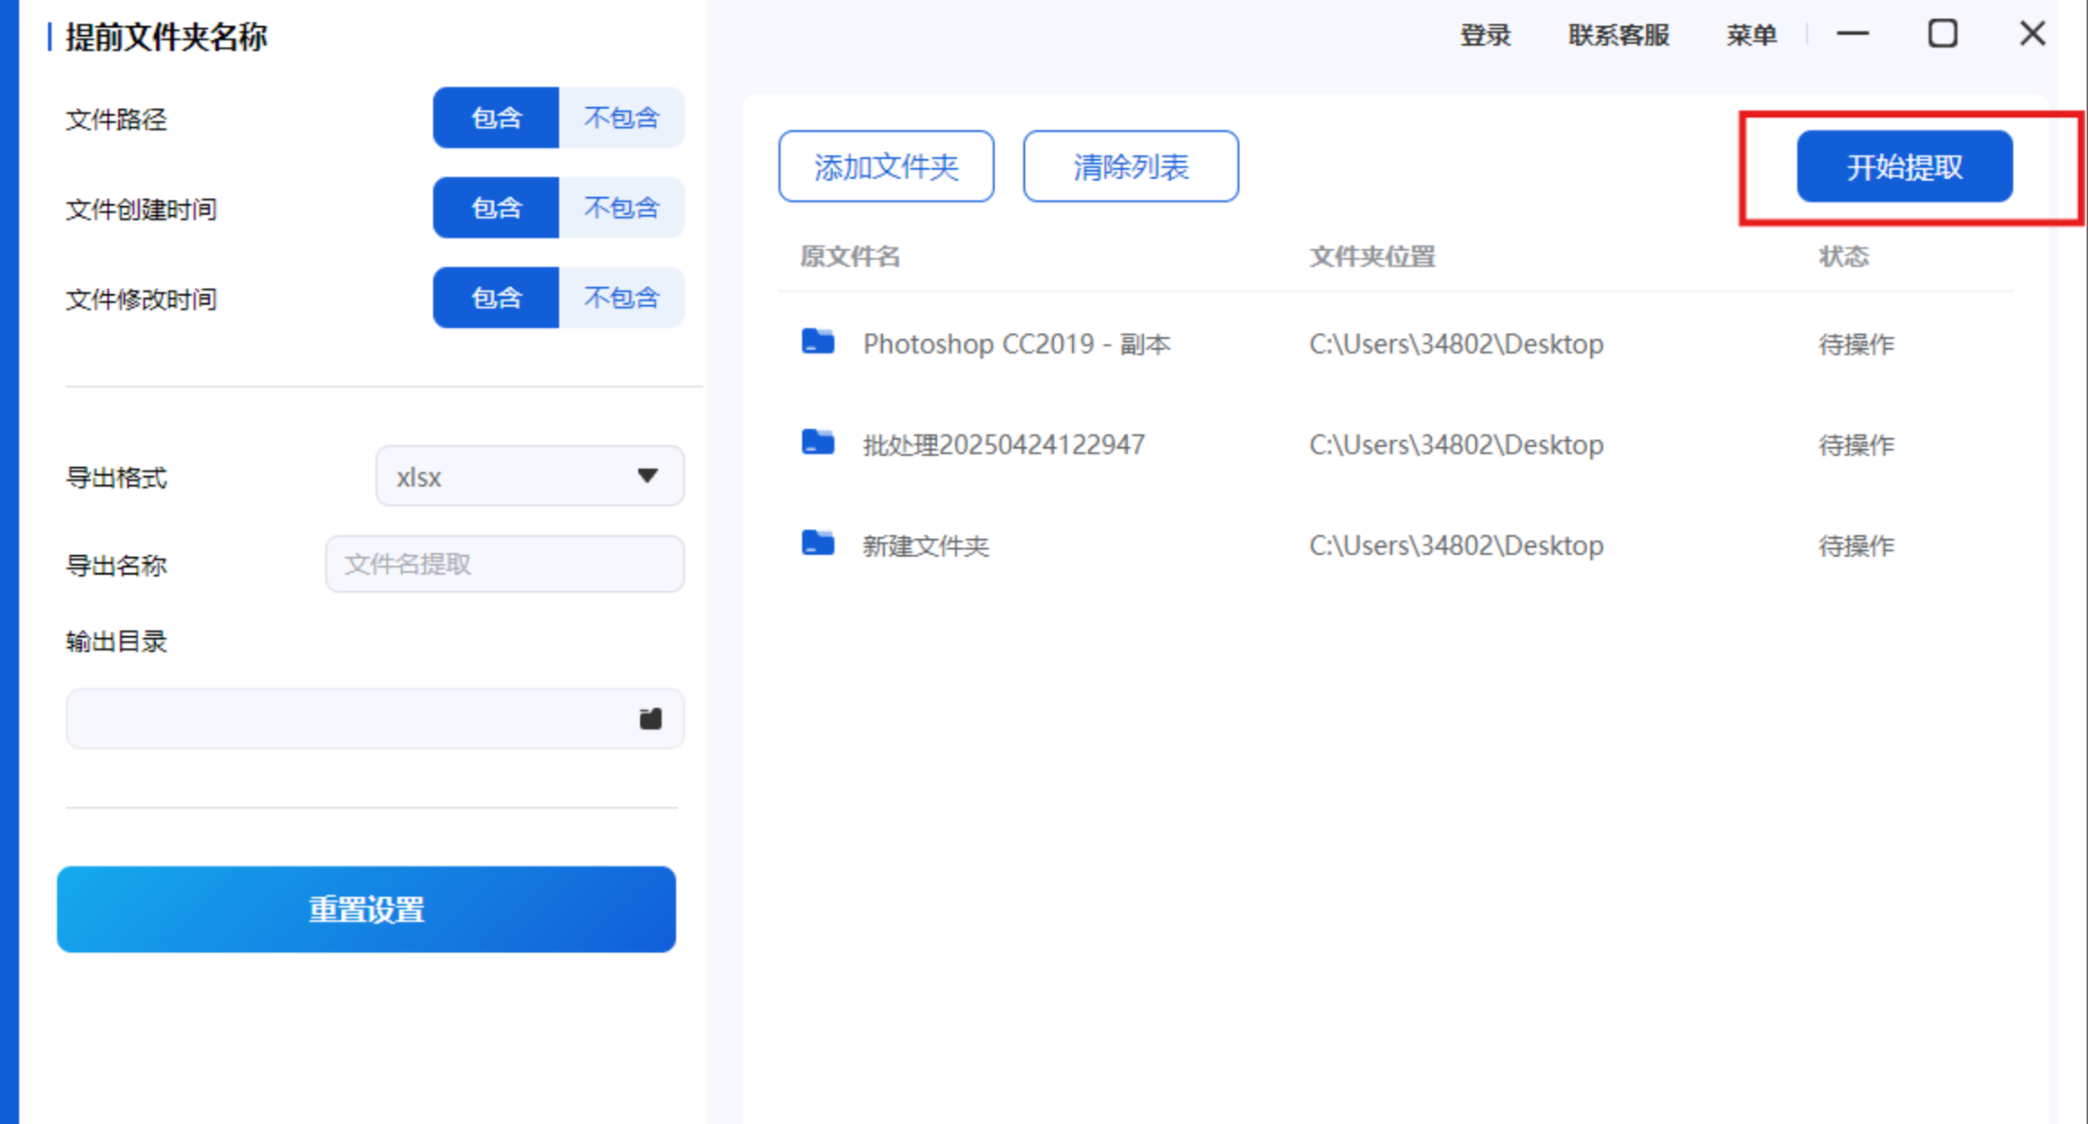Click path cell of 批处理20250424122947 row

point(1456,444)
